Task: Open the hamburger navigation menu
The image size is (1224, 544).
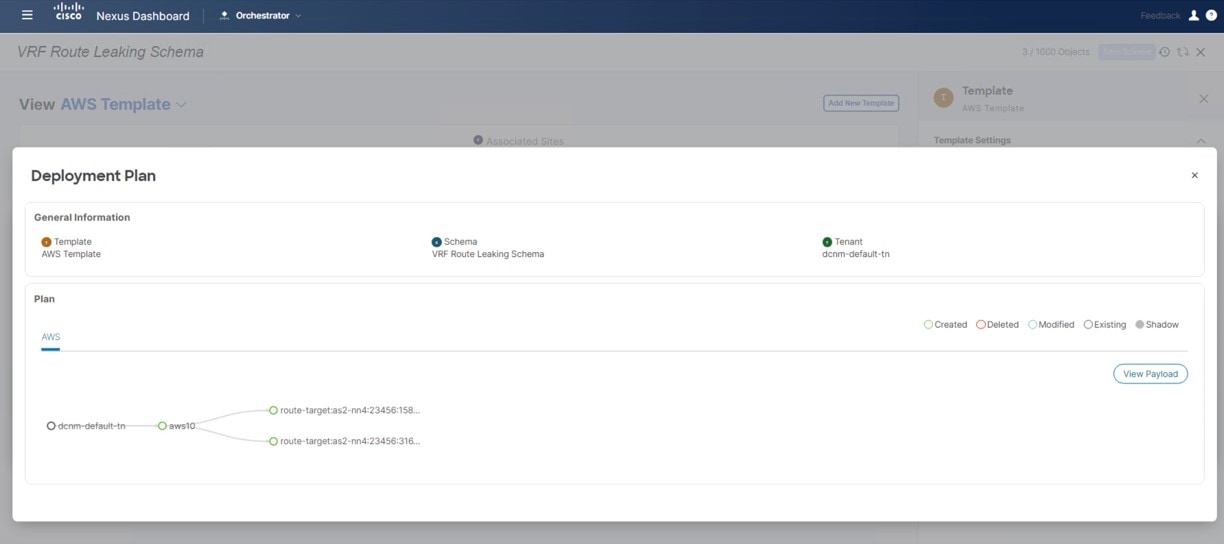Action: (27, 15)
